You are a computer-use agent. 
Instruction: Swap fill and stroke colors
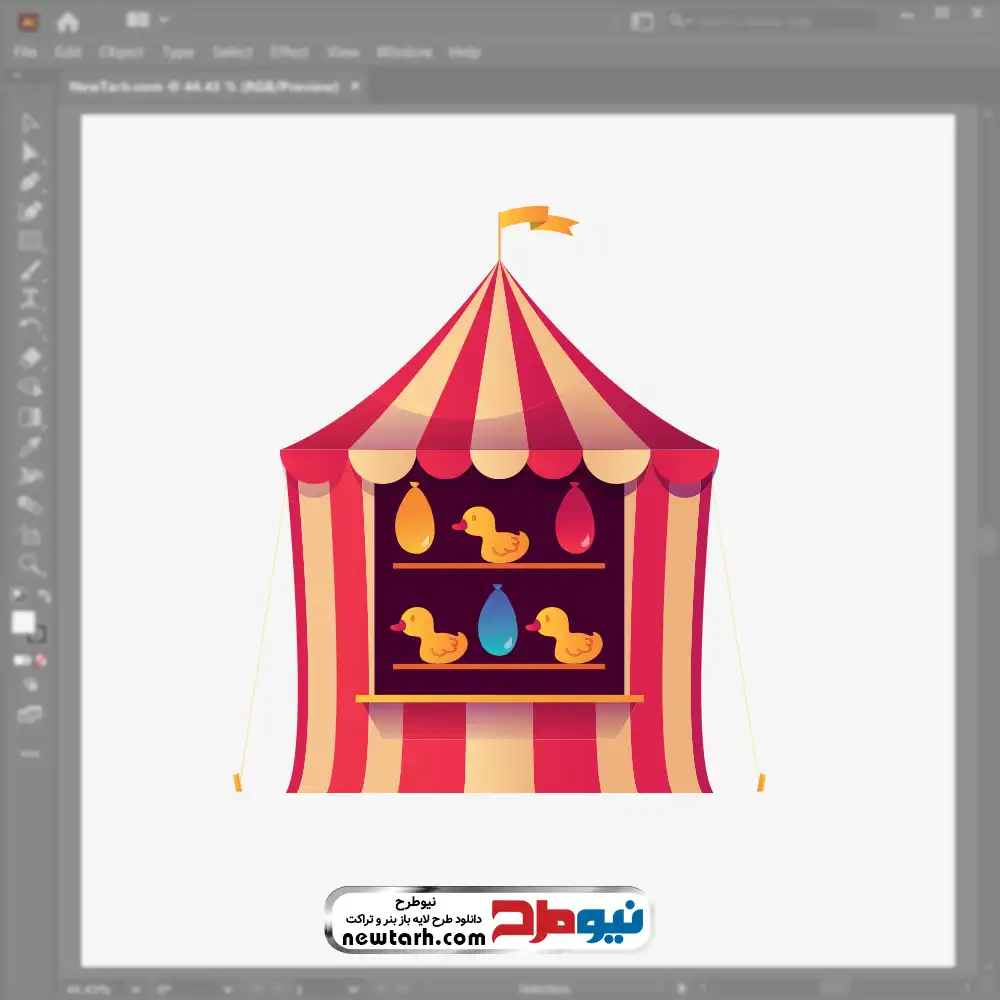(x=43, y=596)
